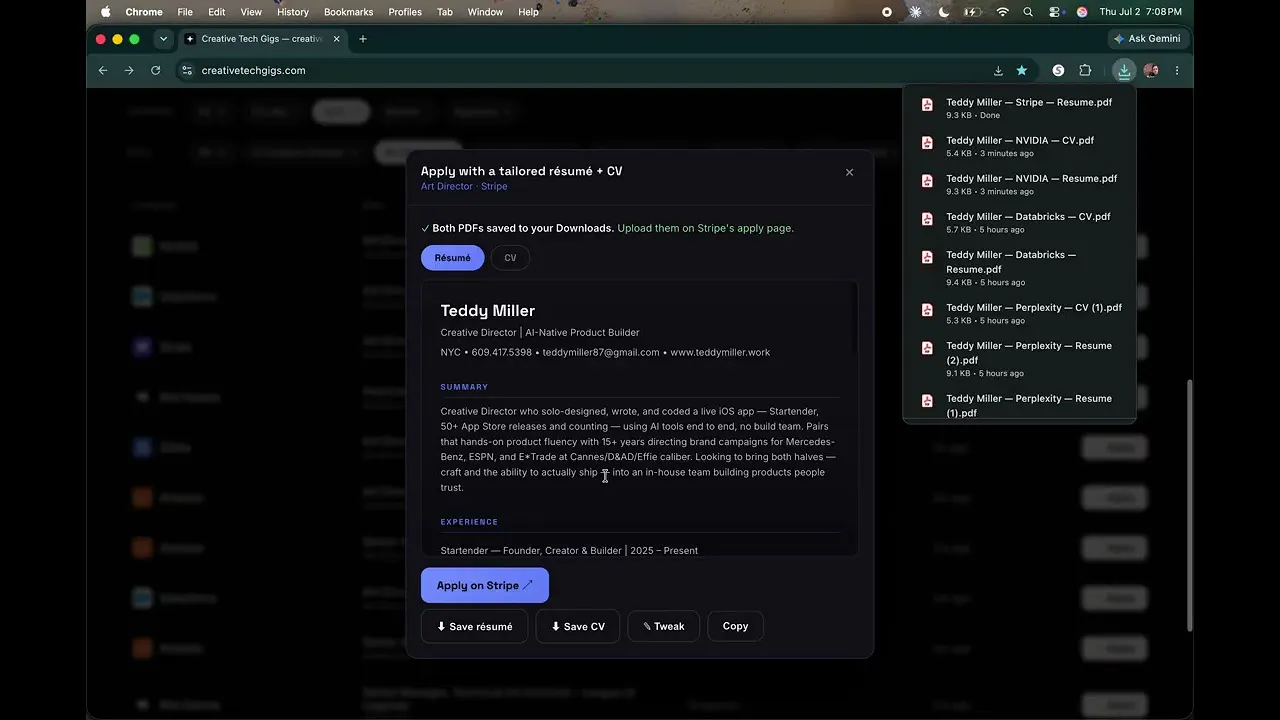Open the View menu
1280x720 pixels.
pyautogui.click(x=251, y=12)
